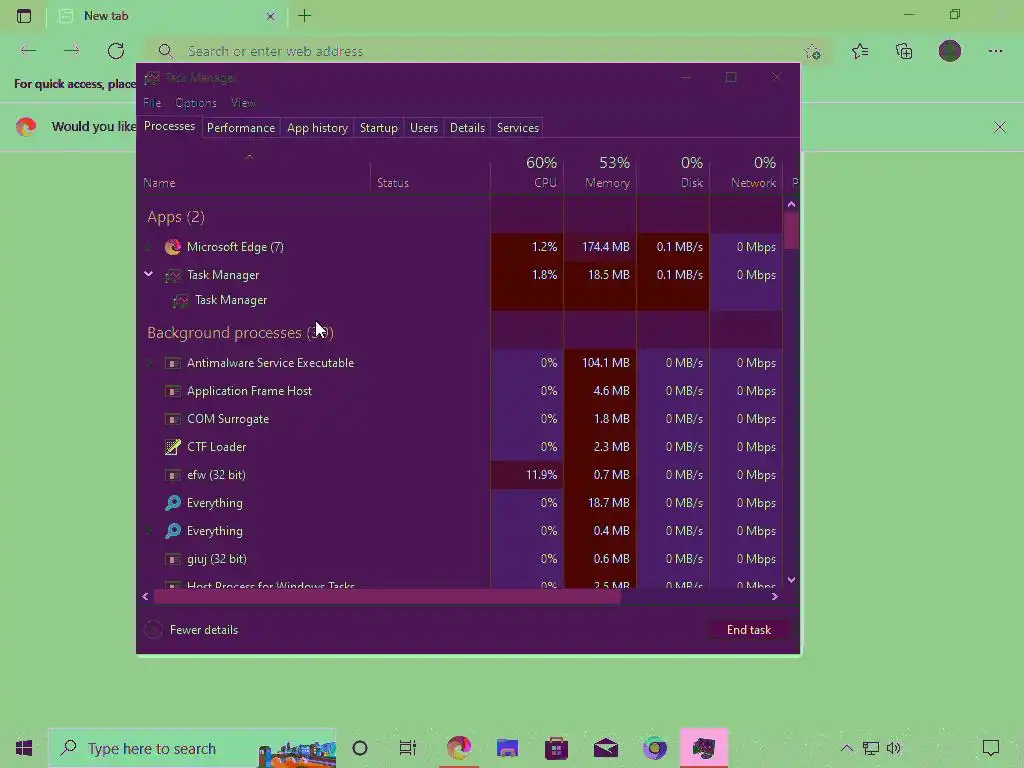The width and height of the screenshot is (1024, 768).
Task: Sort by Network column header
Action: coord(746,172)
